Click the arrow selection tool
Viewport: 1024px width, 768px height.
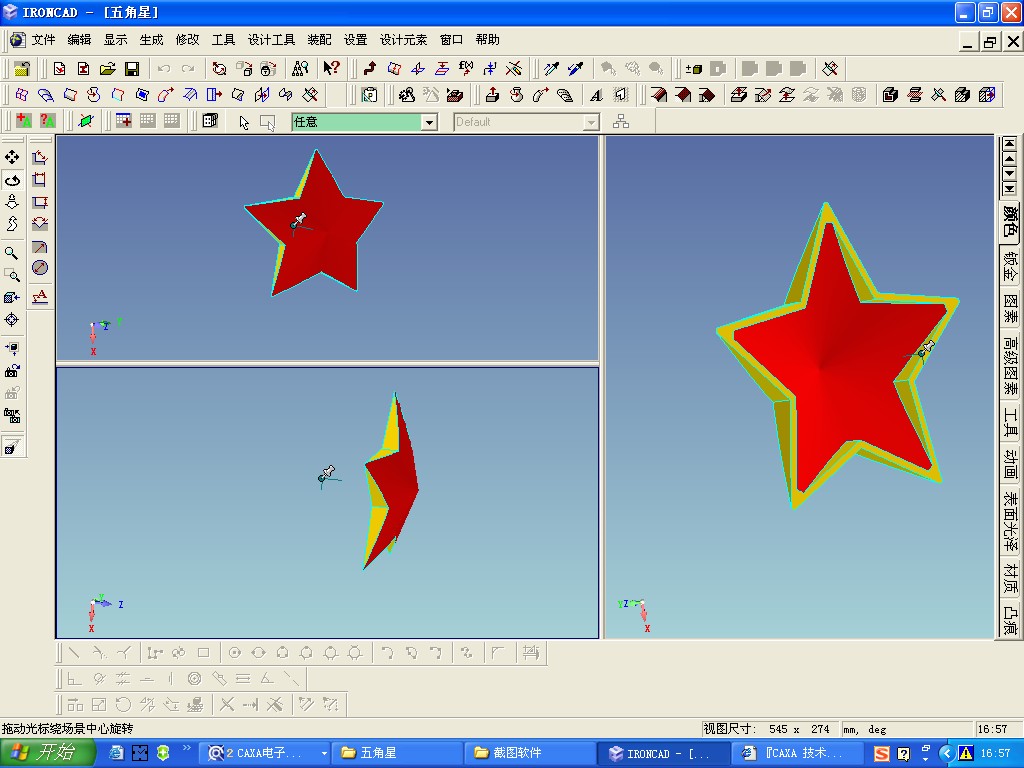point(244,122)
